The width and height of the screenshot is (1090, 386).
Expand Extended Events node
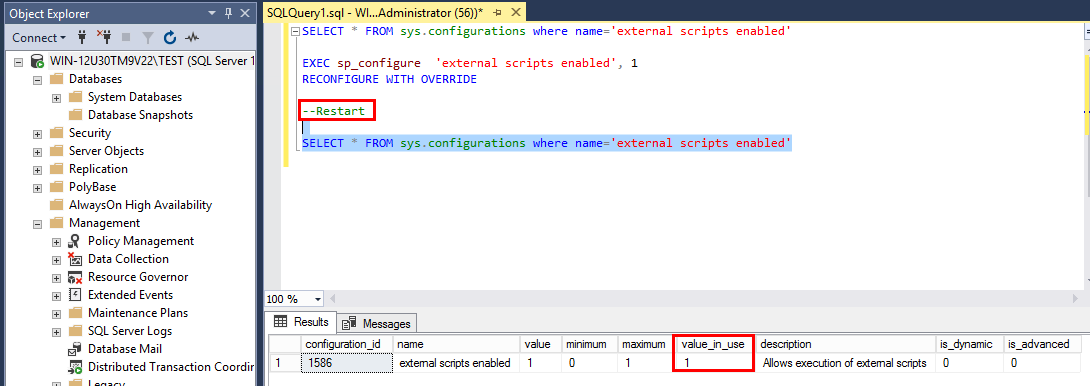pos(57,295)
